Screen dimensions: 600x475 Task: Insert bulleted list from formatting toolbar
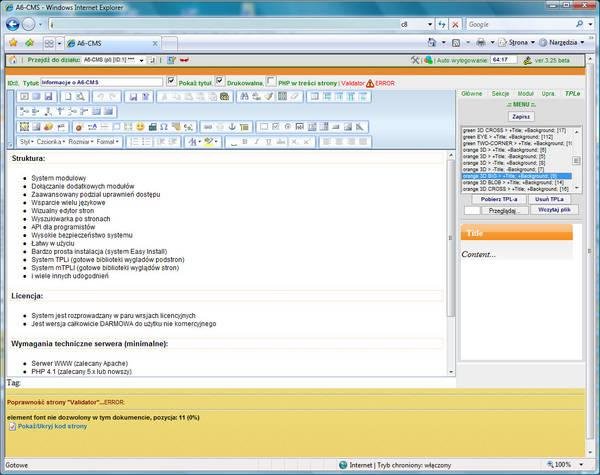(147, 142)
